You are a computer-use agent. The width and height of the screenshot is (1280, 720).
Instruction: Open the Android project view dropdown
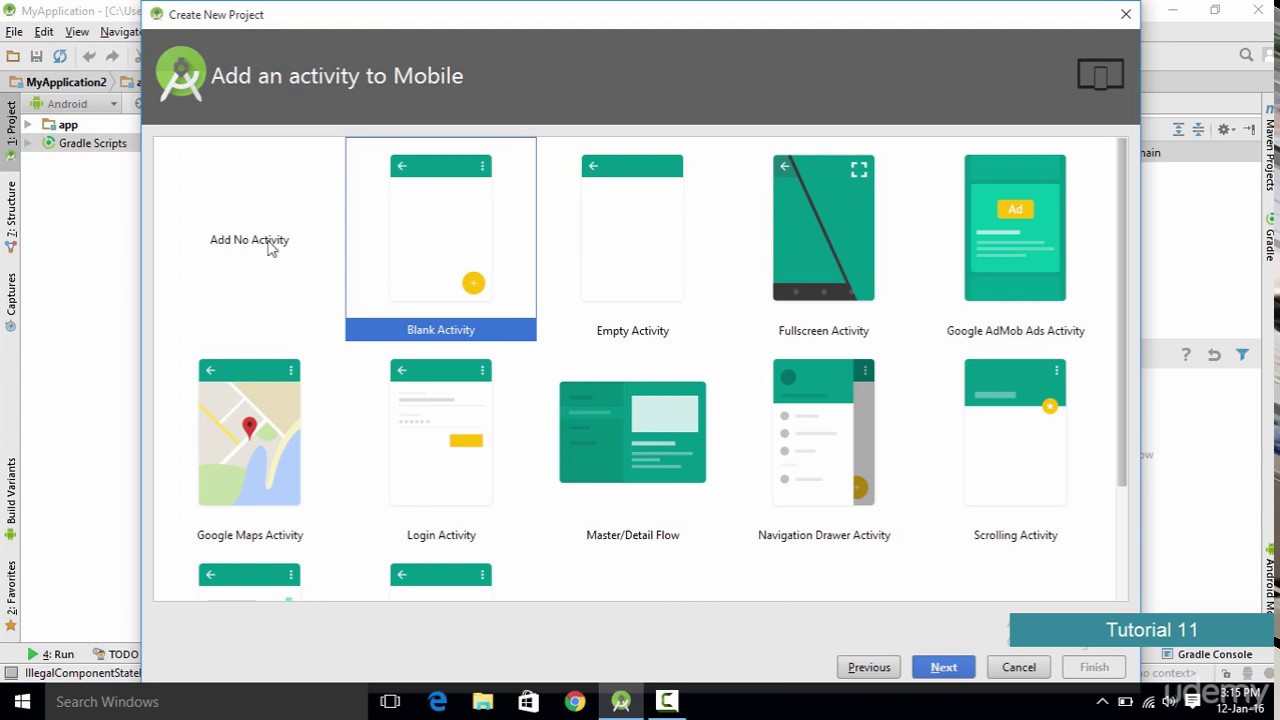[x=74, y=104]
